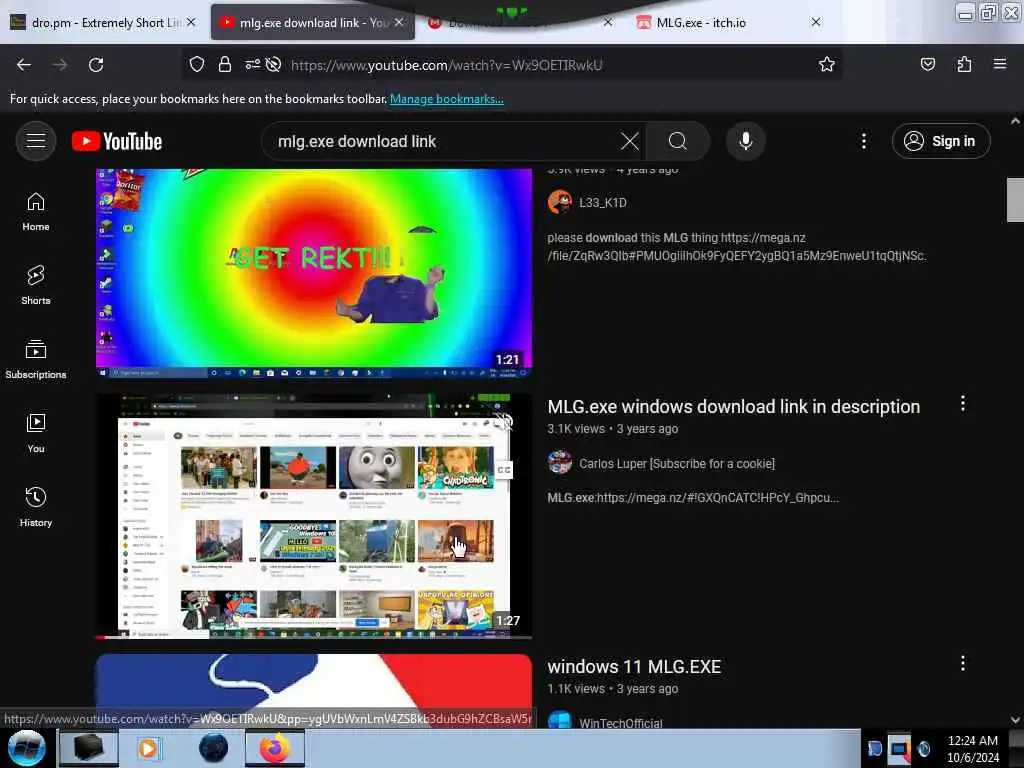Open the windows 11 MLG.EXE thumbnail
Image resolution: width=1024 pixels, height=768 pixels.
(313, 691)
